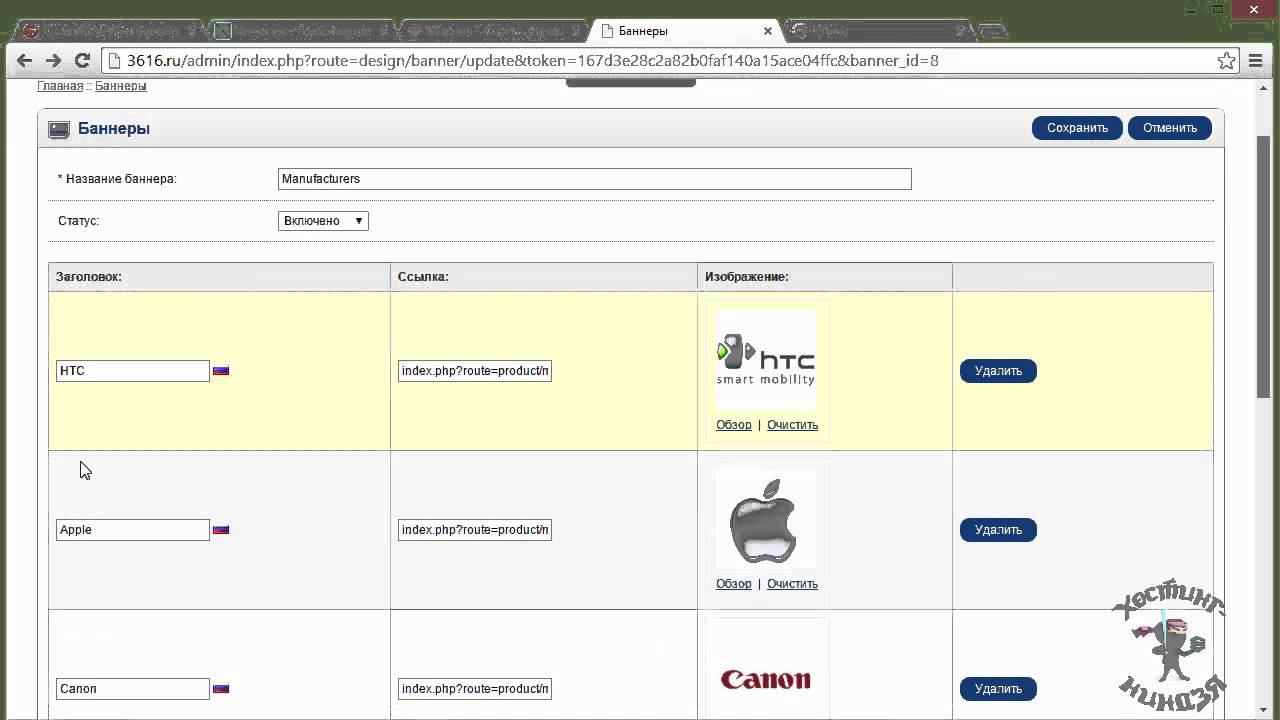Viewport: 1280px width, 720px height.
Task: Focus the link field in HTC row
Action: 475,371
